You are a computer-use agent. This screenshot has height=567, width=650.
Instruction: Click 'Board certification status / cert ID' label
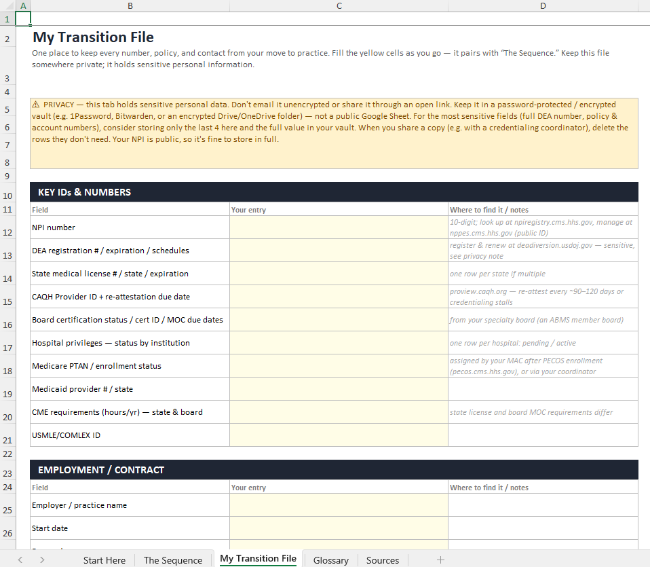130,320
